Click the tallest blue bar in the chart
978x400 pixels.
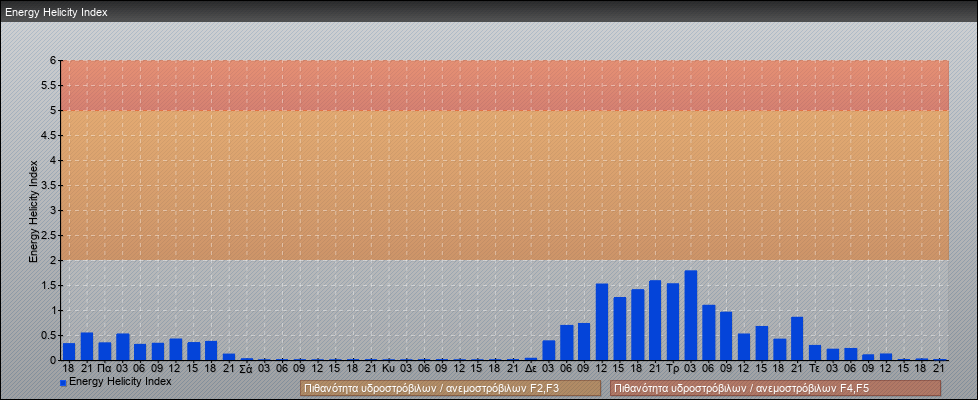690,315
